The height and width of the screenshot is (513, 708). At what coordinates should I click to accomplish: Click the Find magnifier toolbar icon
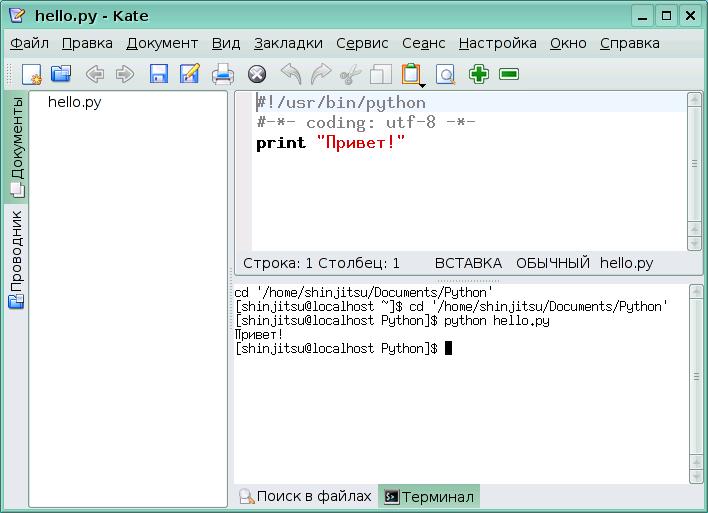[445, 74]
